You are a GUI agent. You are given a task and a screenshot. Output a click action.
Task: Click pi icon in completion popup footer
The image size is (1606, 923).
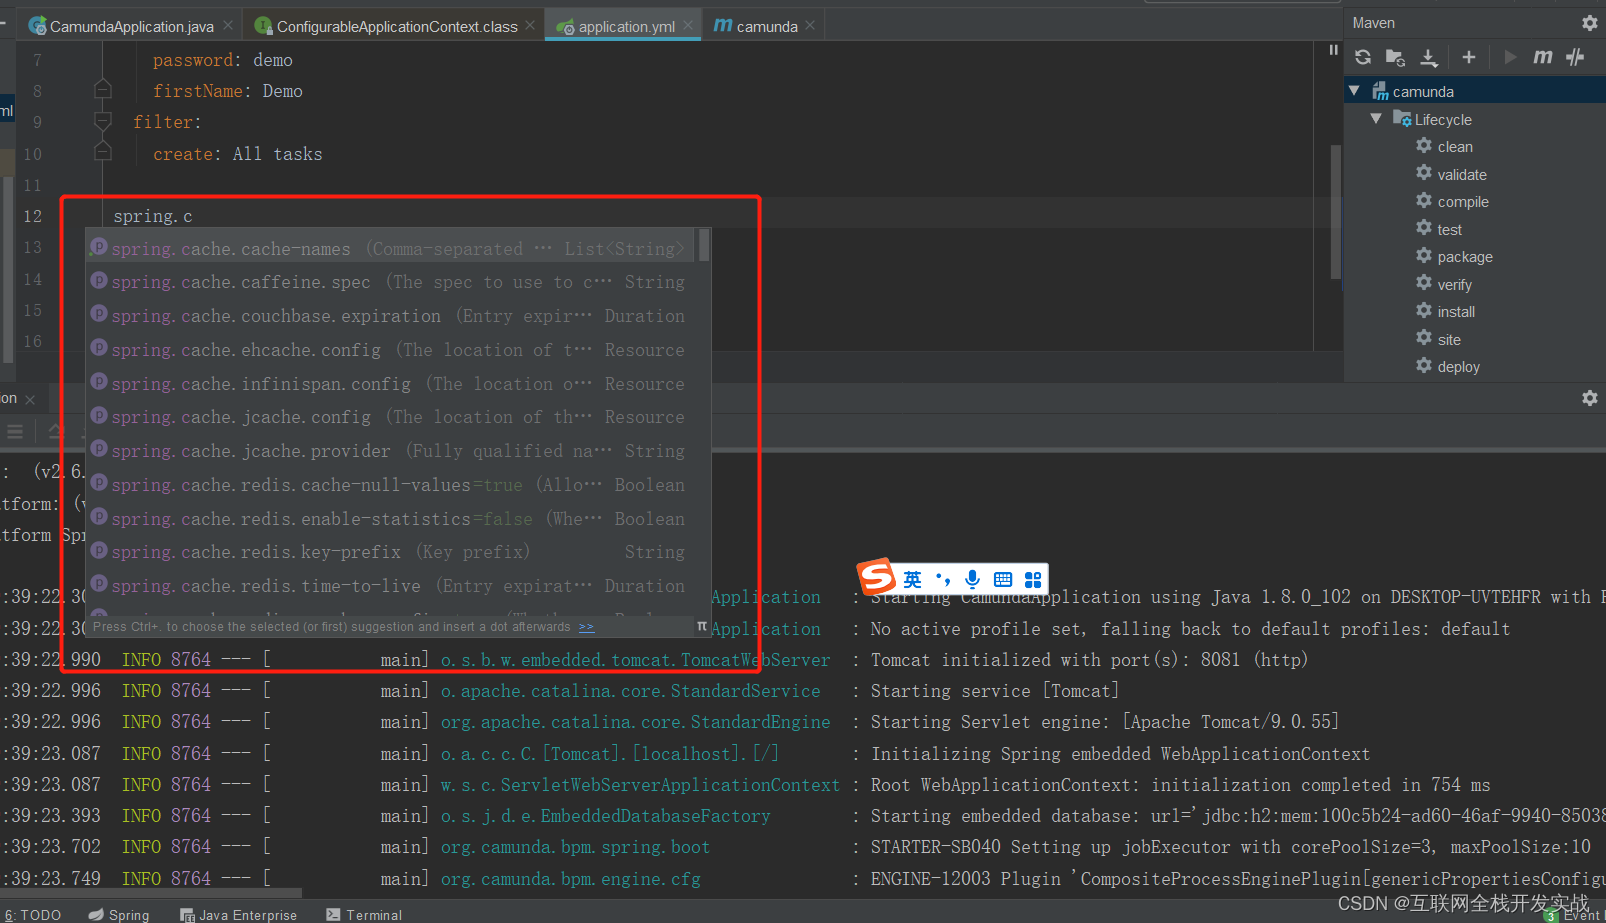[x=702, y=627]
